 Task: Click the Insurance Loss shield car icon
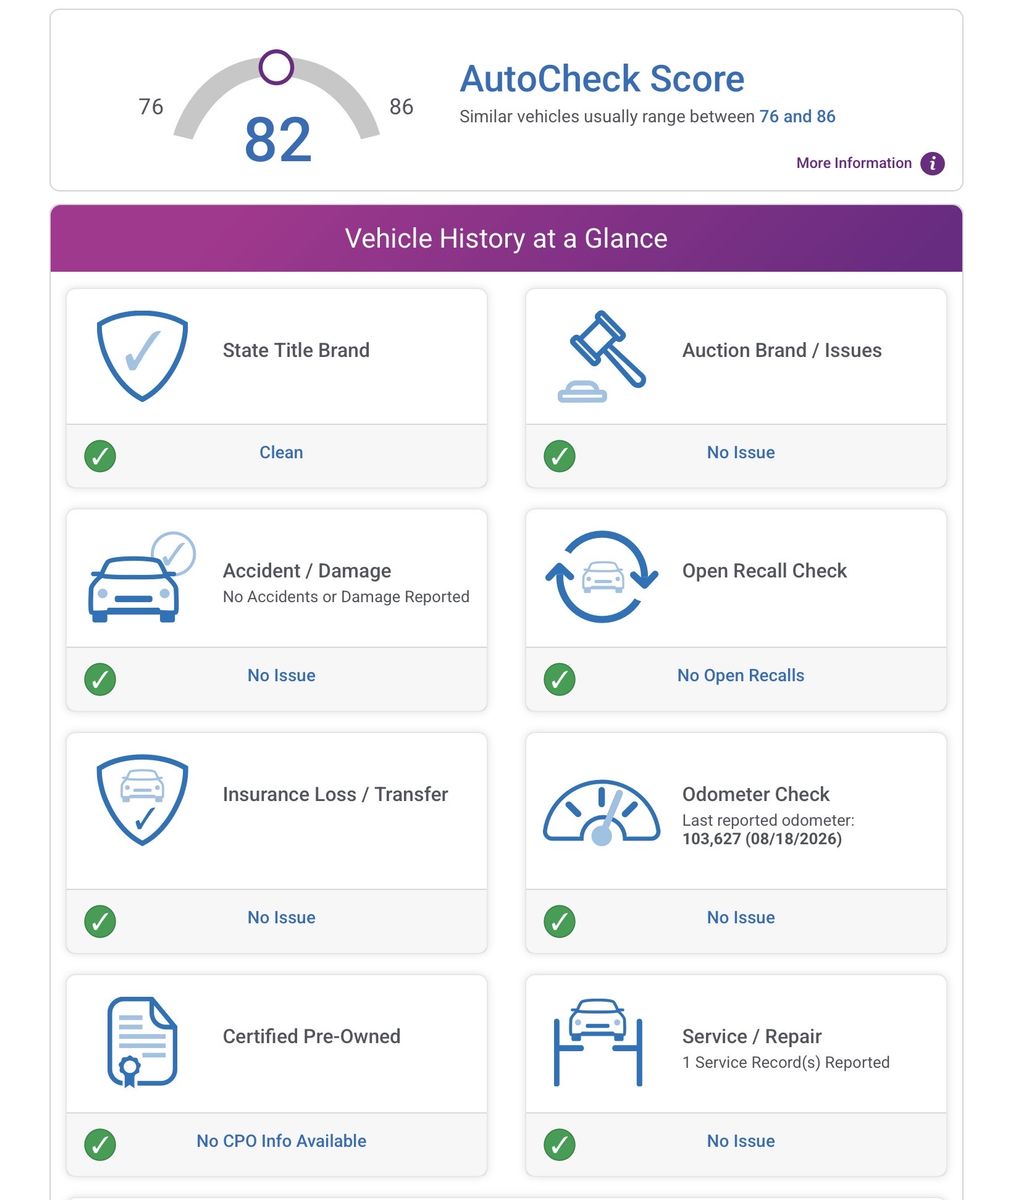(x=142, y=800)
